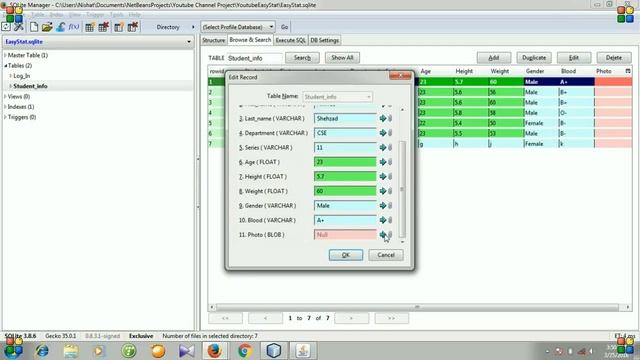
Task: Switch to the DB Settings tab
Action: tap(324, 40)
